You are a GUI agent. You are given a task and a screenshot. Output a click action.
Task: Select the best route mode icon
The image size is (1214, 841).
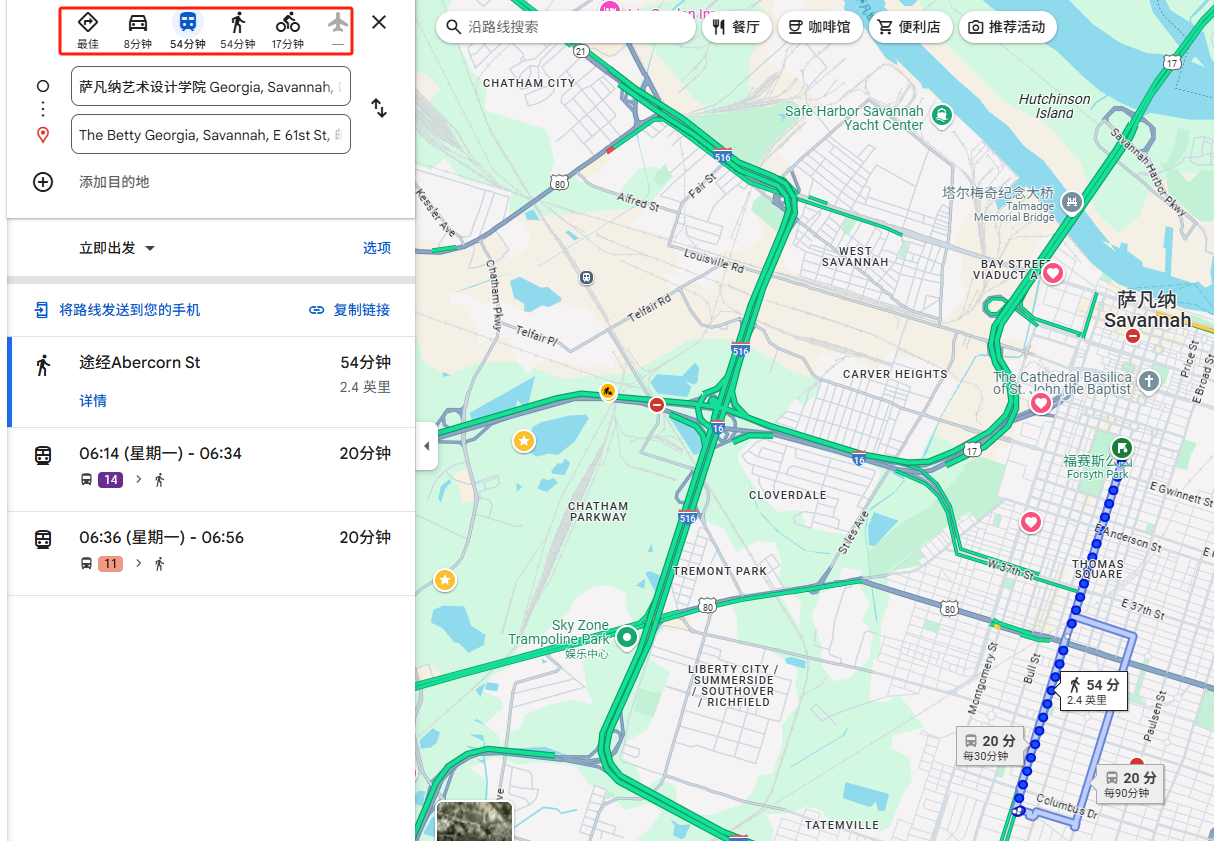(88, 23)
